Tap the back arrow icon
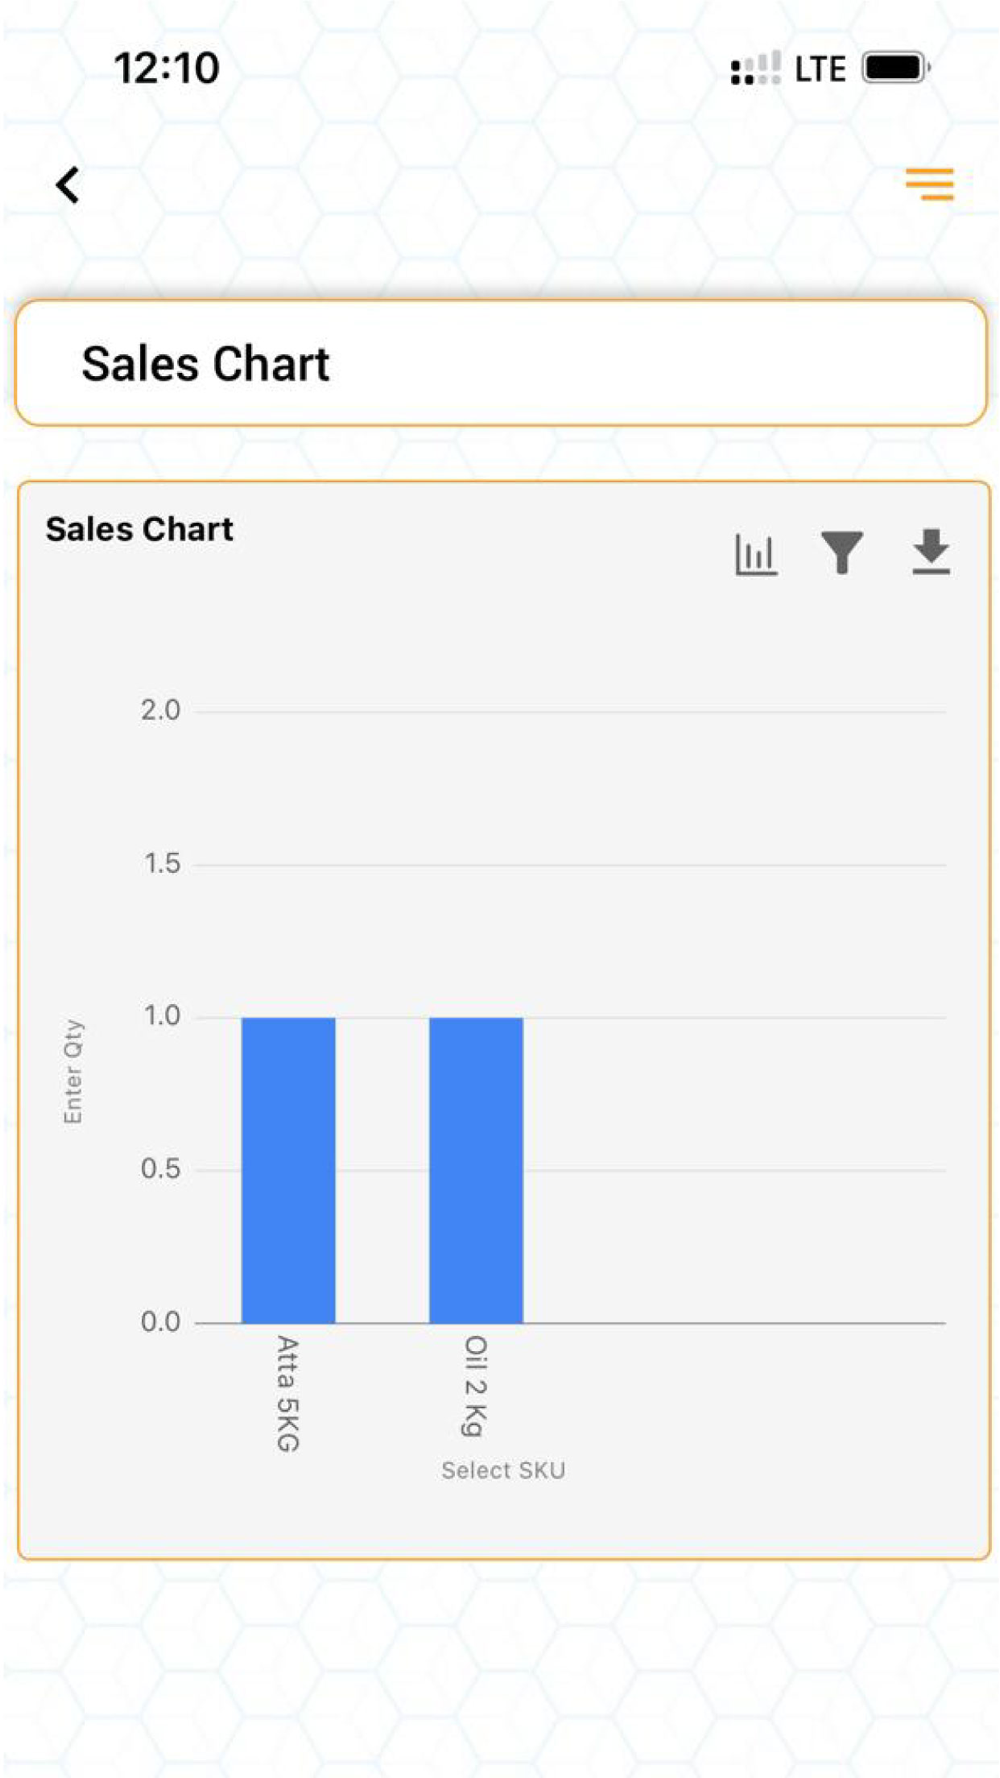1000x1778 pixels. click(x=67, y=185)
